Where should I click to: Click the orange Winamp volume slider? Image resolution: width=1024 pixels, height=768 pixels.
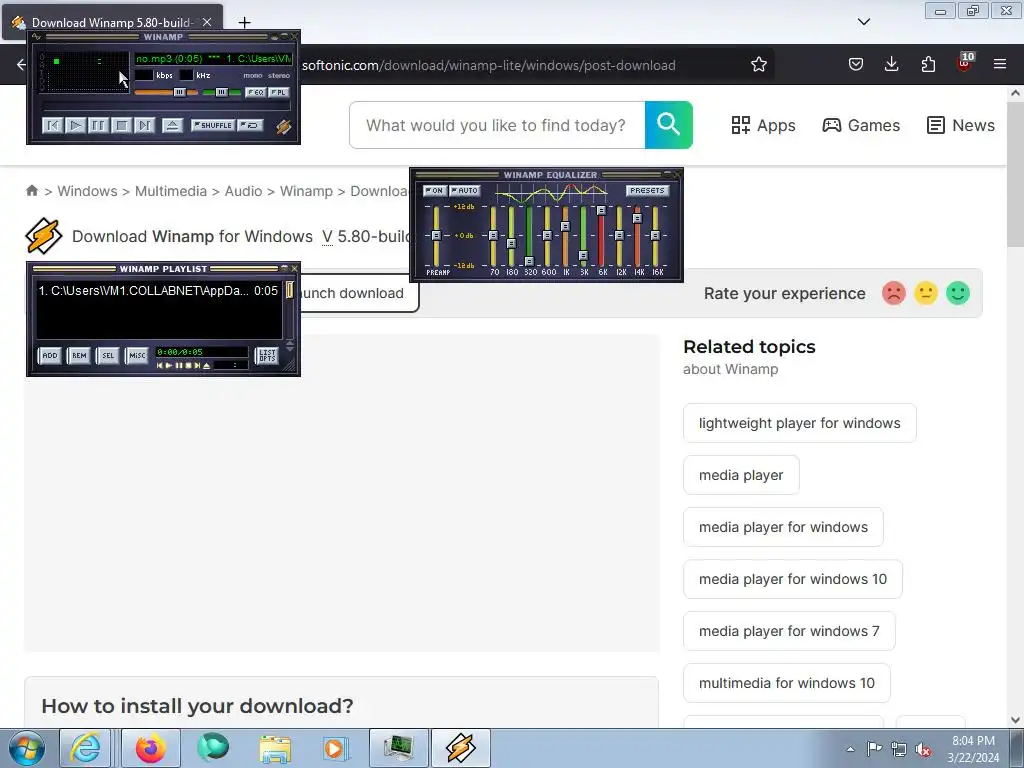click(166, 92)
